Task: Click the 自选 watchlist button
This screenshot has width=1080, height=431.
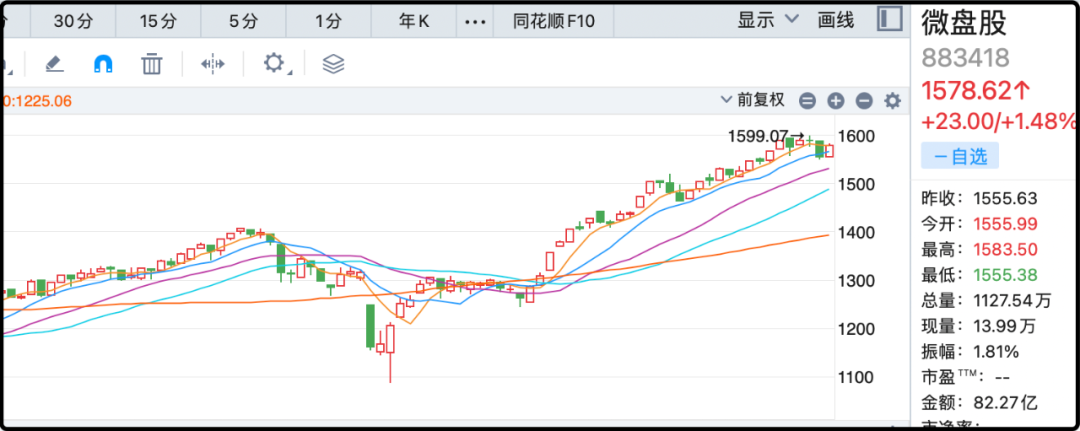Action: [960, 156]
